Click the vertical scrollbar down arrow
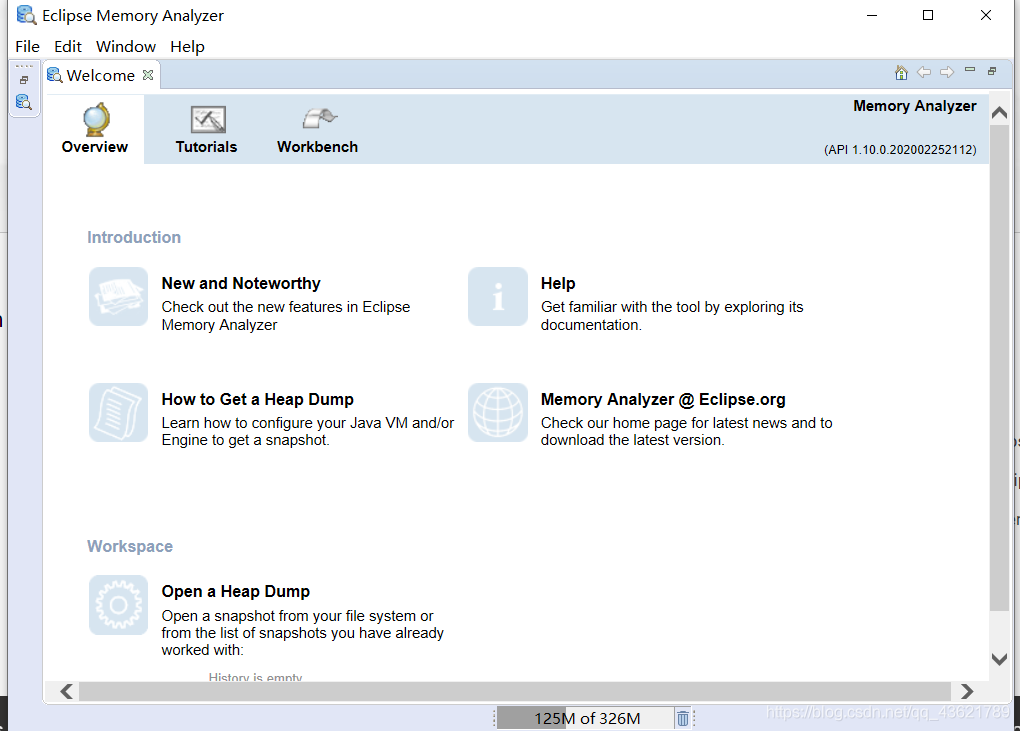 [x=999, y=659]
